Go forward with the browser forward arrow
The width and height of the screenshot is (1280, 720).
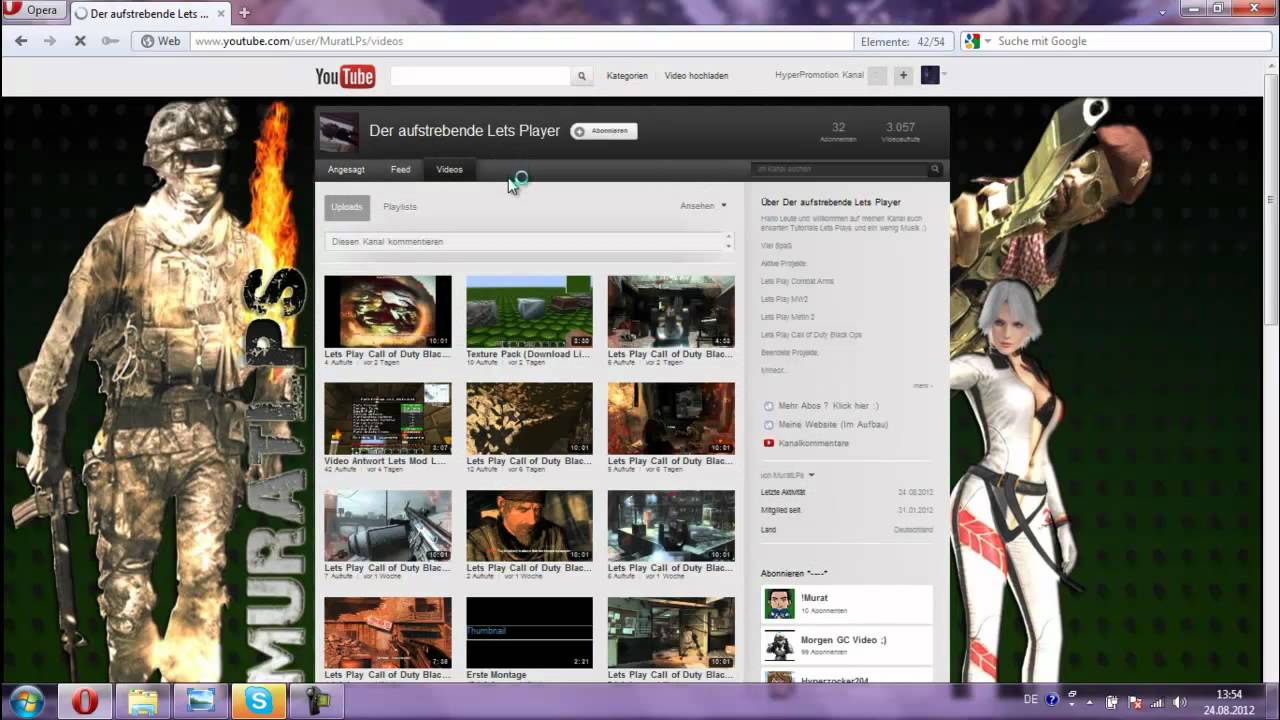50,41
